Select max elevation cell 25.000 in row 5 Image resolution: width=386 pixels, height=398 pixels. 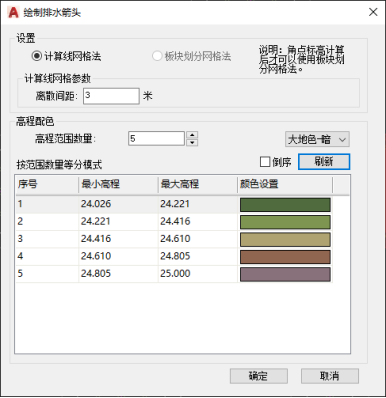click(x=198, y=274)
